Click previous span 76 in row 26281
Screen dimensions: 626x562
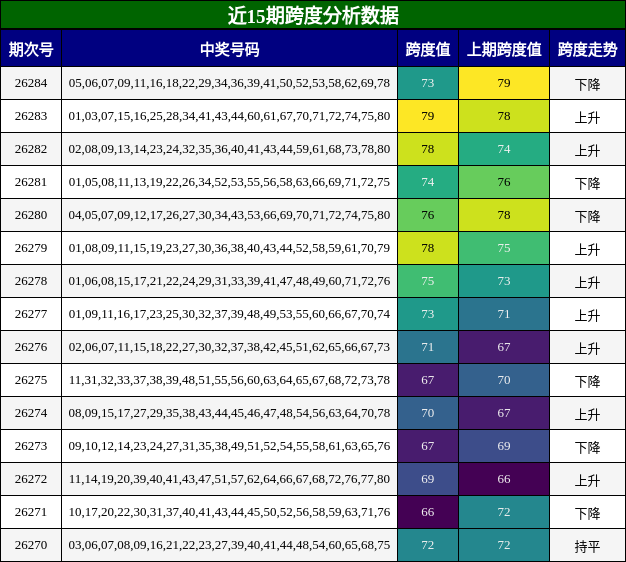[504, 182]
